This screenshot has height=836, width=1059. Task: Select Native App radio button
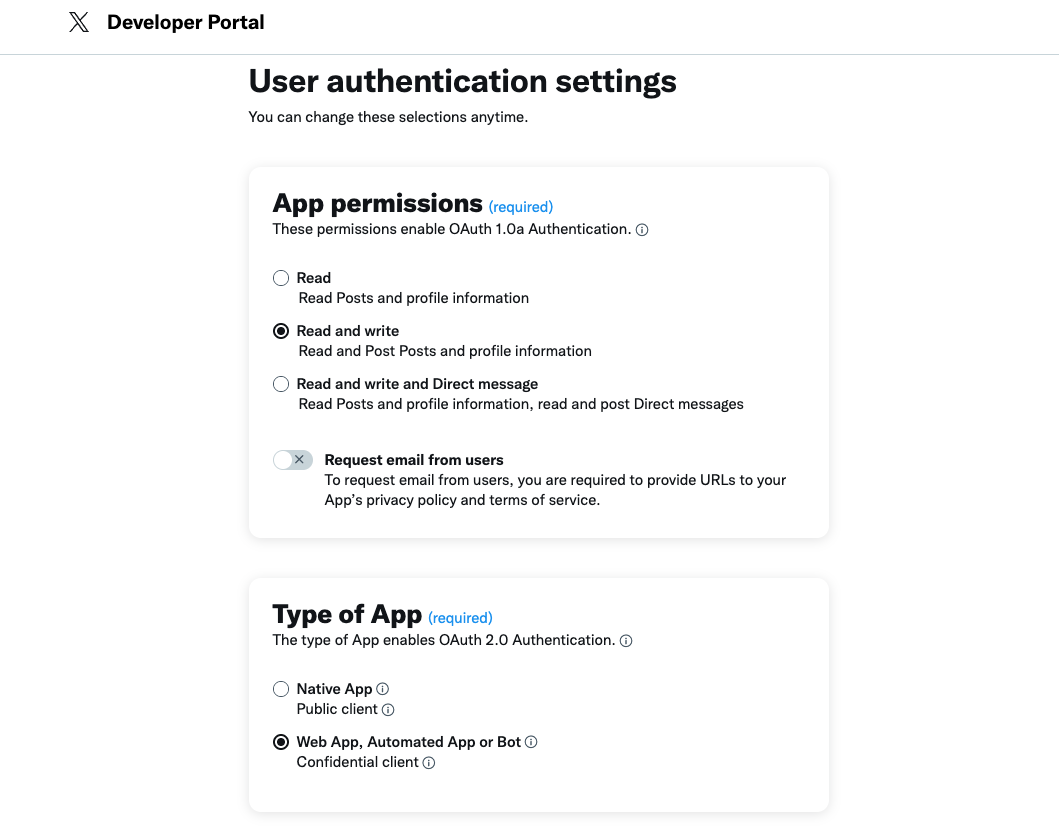[x=281, y=689]
